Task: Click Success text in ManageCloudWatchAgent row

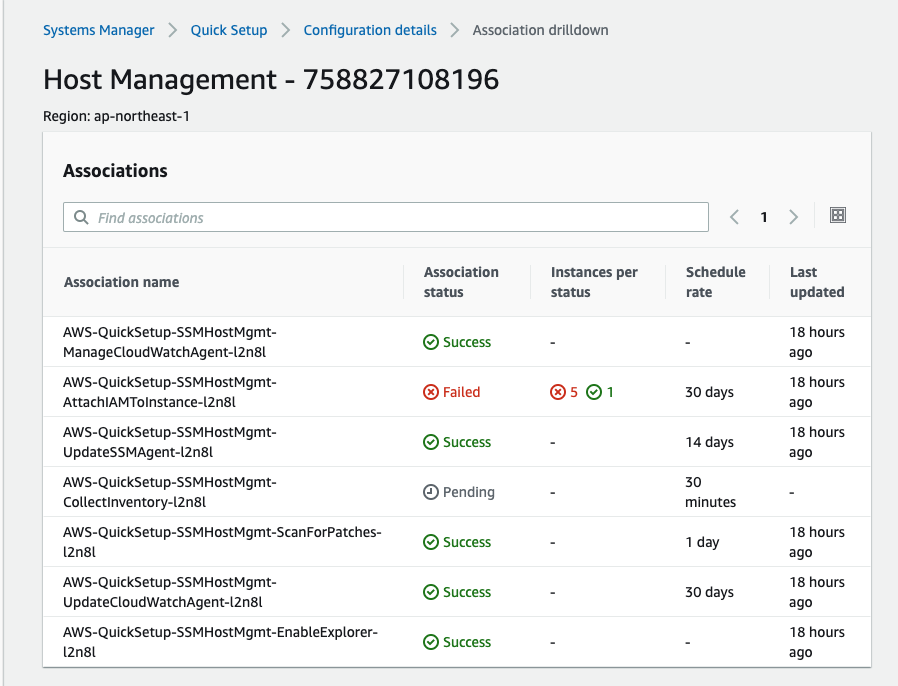Action: tap(467, 342)
